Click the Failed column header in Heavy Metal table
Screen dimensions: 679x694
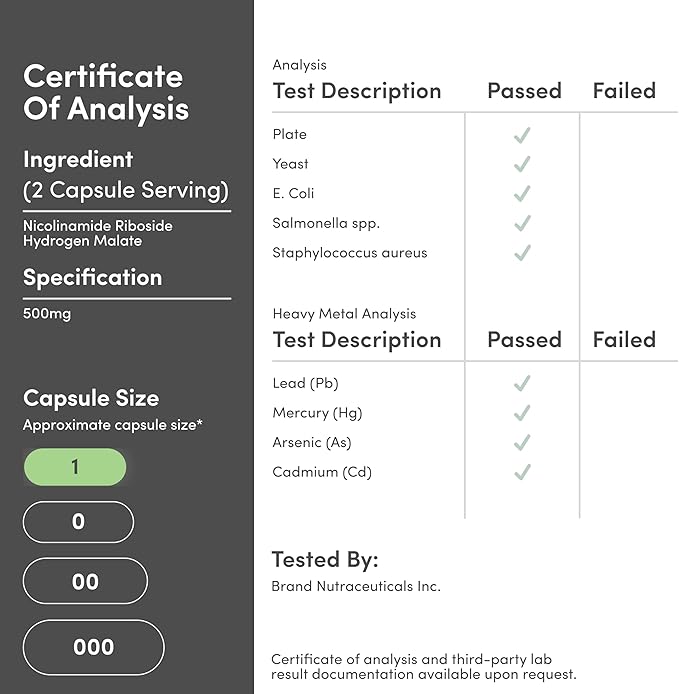coord(624,340)
